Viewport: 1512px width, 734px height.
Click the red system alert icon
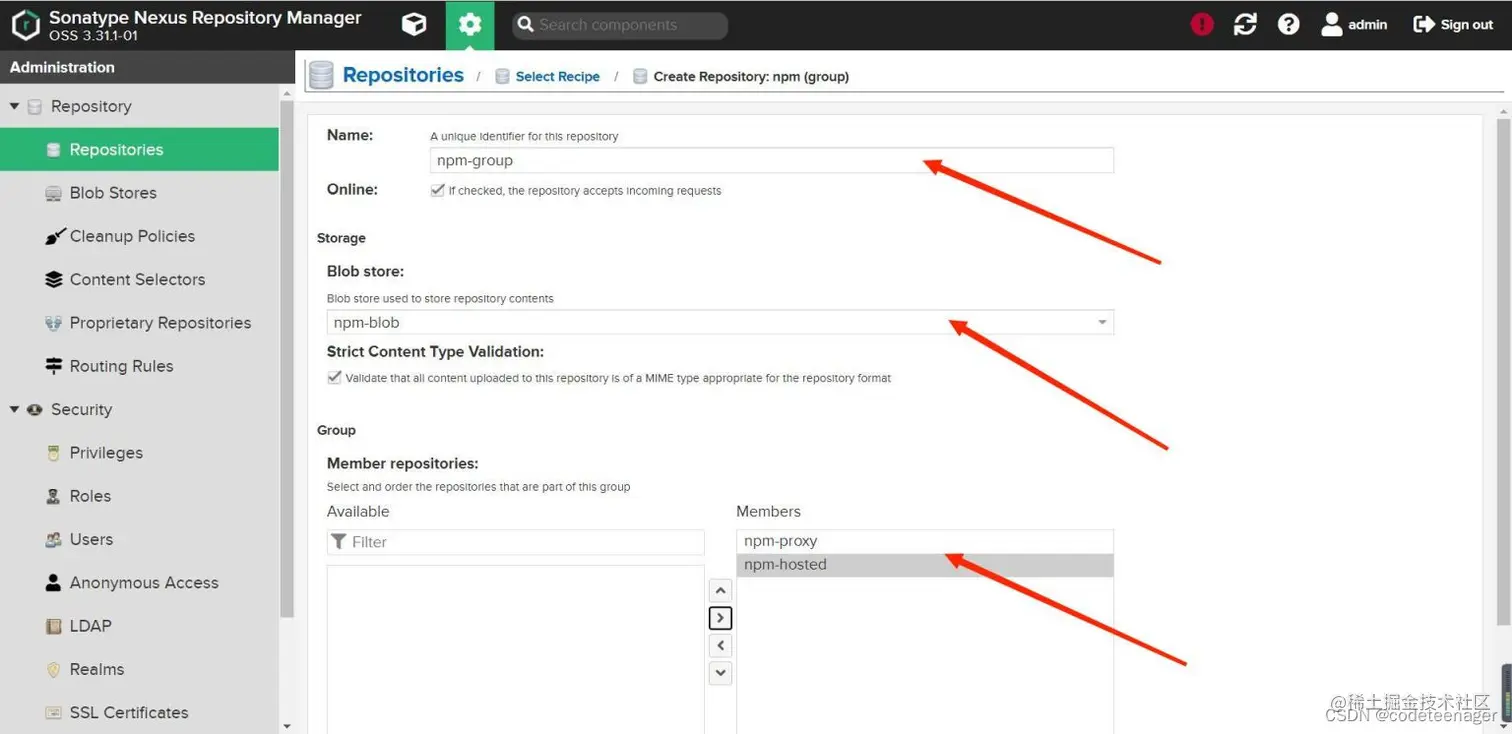(x=1202, y=25)
